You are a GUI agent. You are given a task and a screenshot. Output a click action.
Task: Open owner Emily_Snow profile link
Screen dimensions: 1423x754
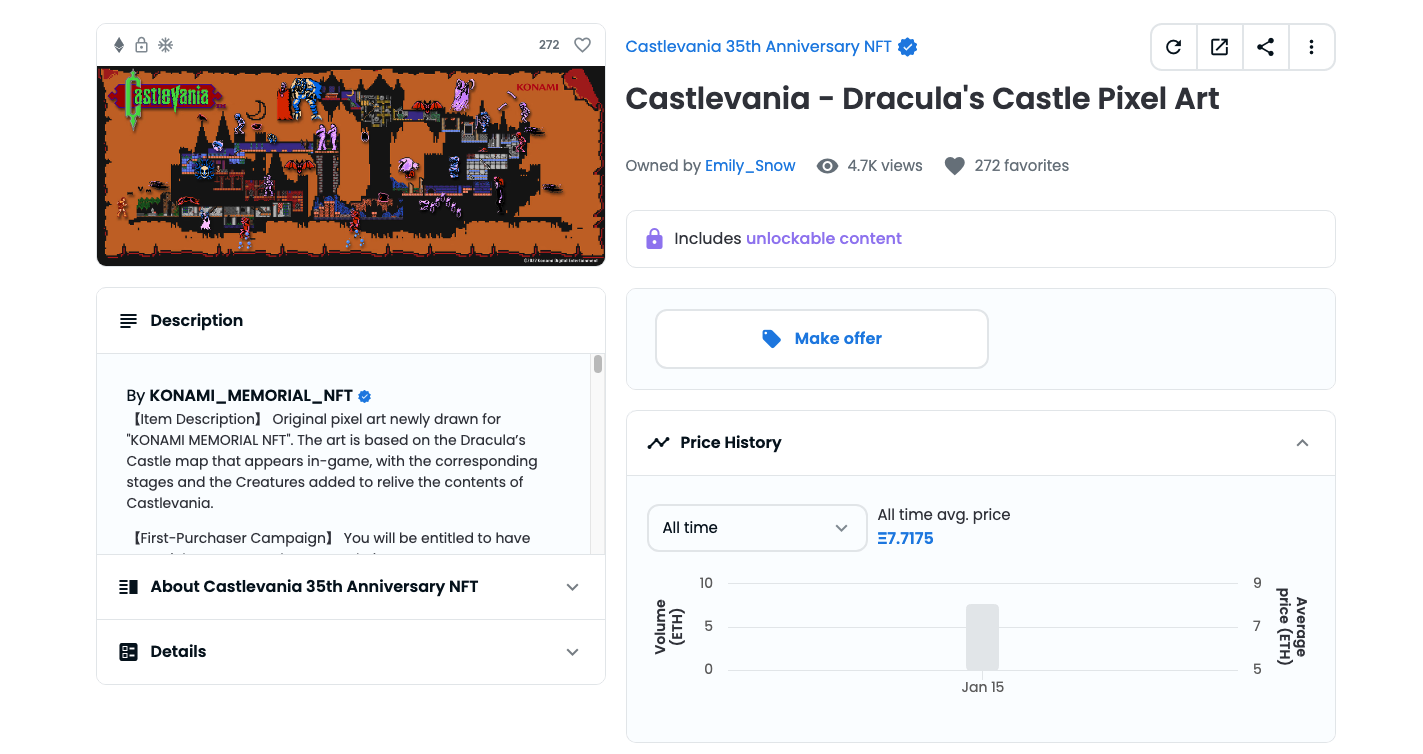[x=750, y=166]
